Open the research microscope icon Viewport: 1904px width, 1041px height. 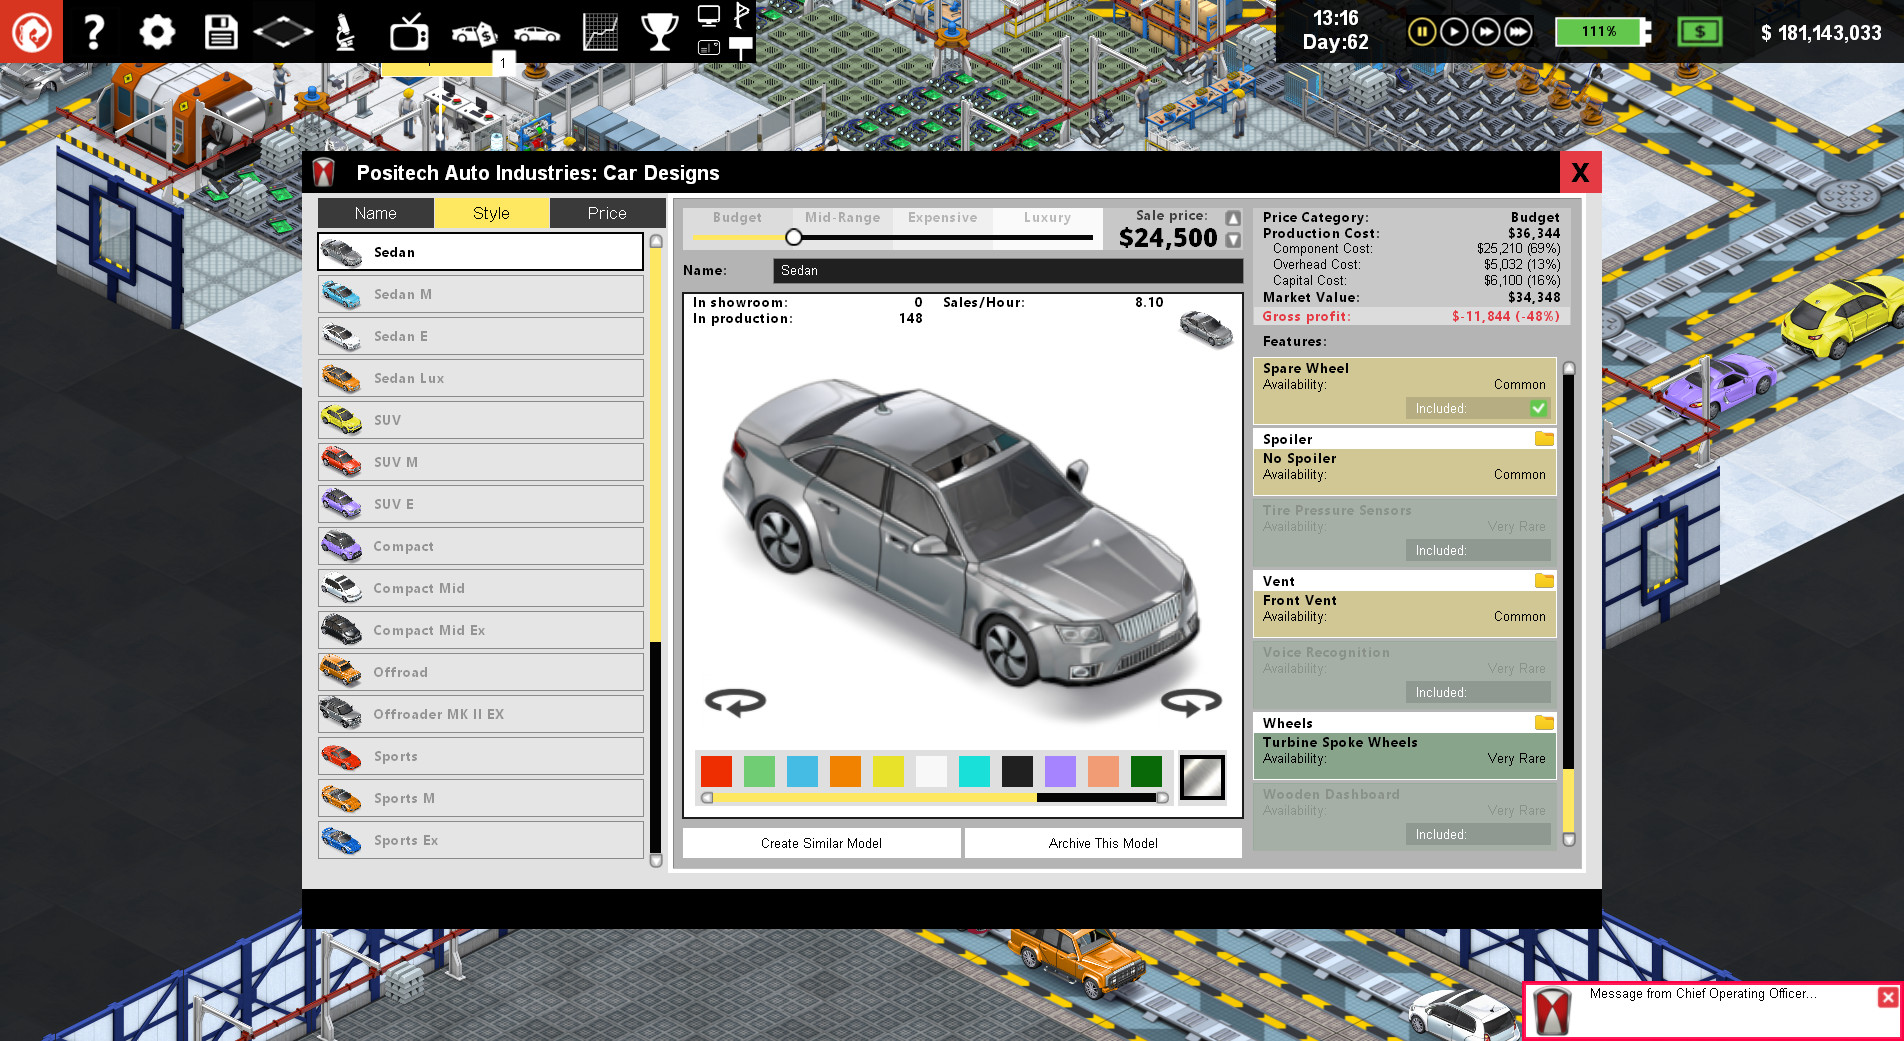[347, 31]
